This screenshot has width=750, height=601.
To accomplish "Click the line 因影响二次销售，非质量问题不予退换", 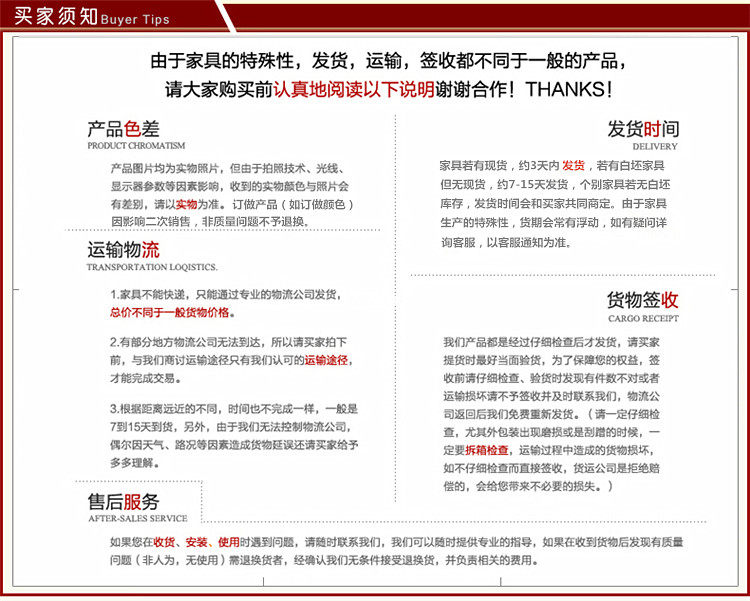I will [x=210, y=222].
